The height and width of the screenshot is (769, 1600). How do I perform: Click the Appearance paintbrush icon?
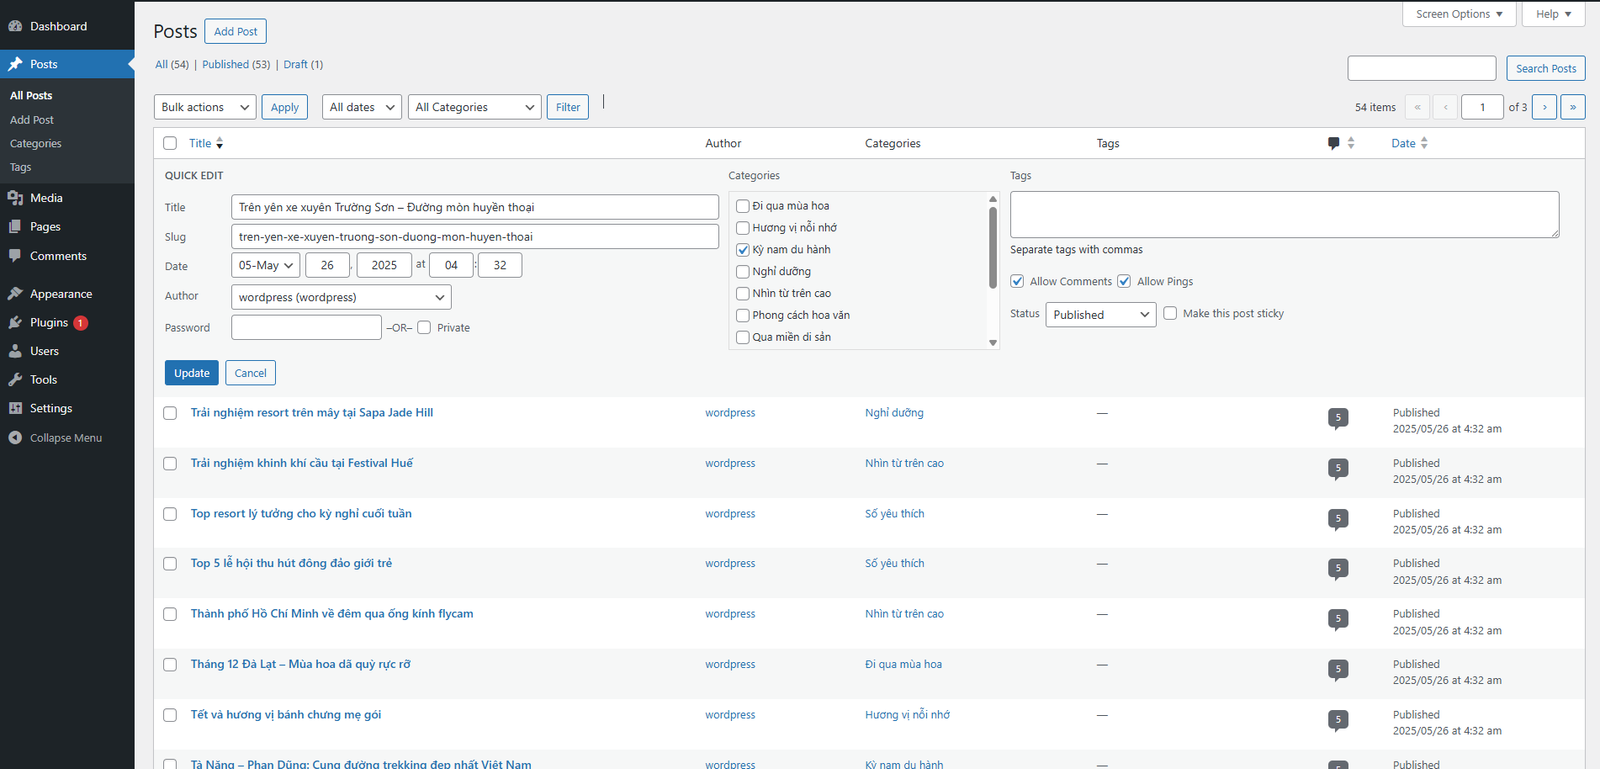pos(15,294)
